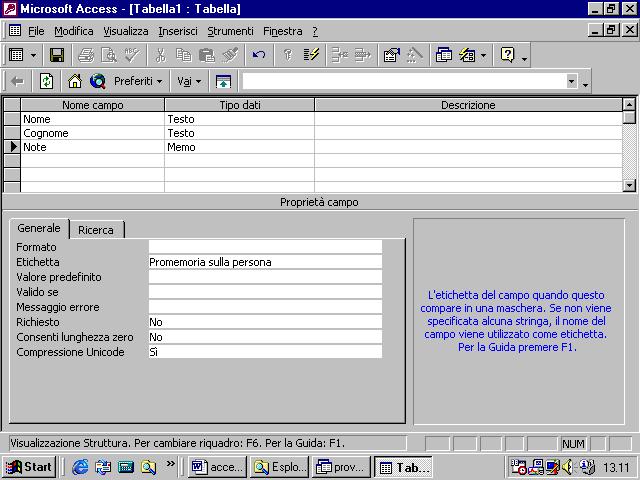The width and height of the screenshot is (640, 480).
Task: Undo the last action with arrow icon
Action: click(x=259, y=55)
